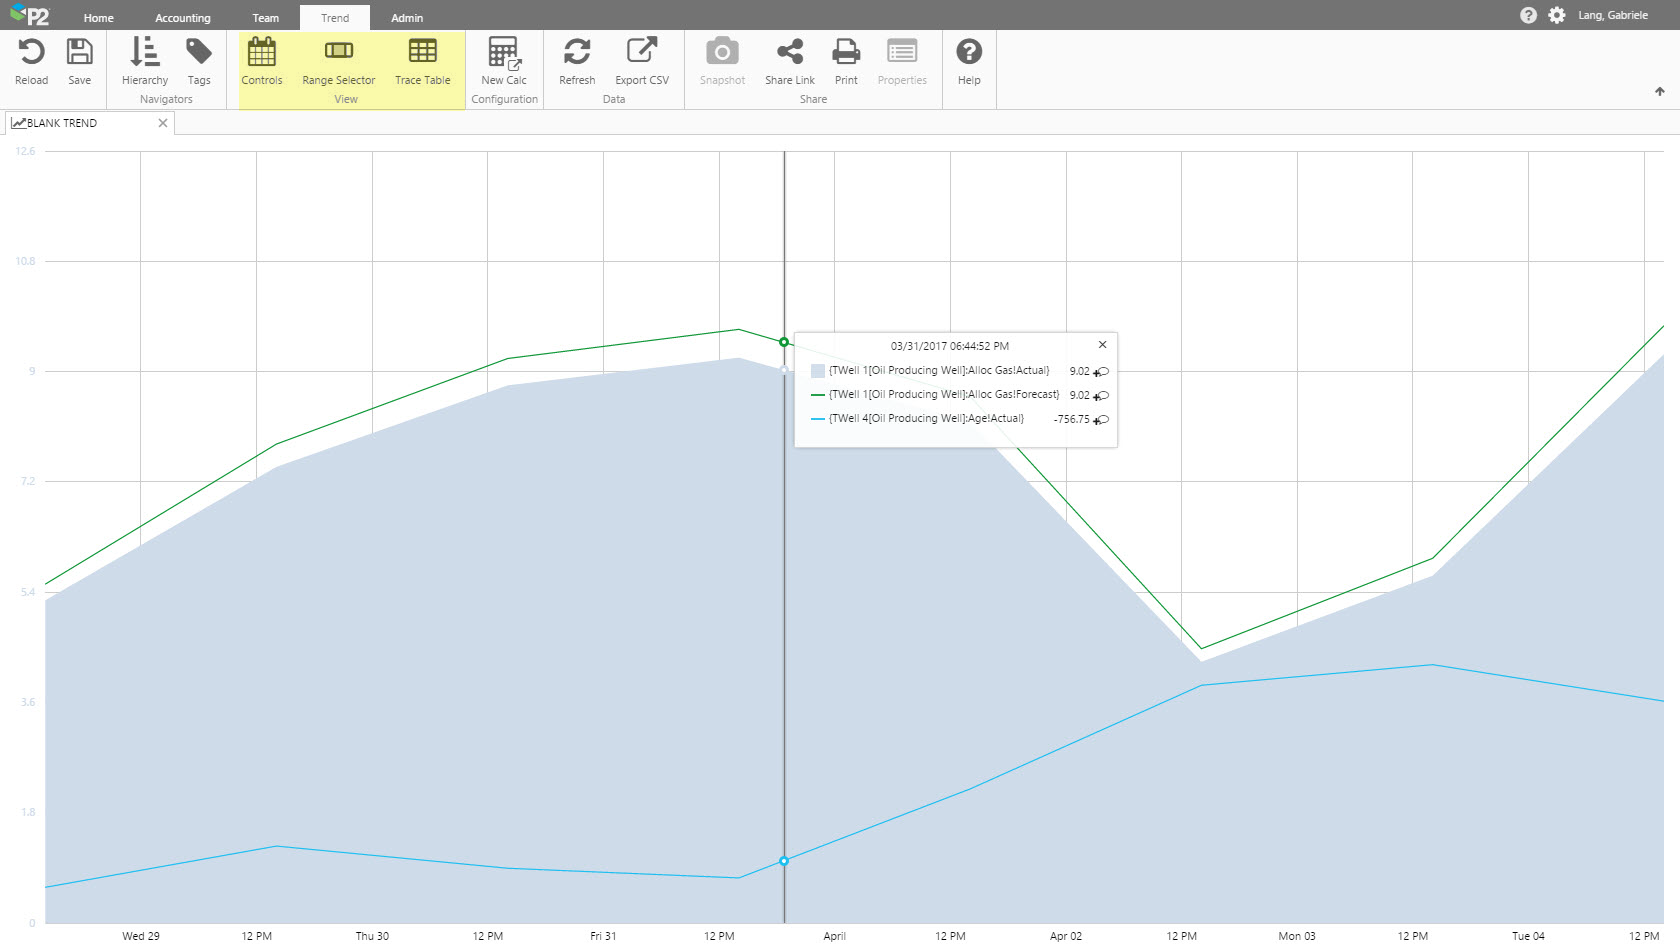
Task: Click the Alloc Gas!Actual color swatch
Action: click(x=818, y=371)
